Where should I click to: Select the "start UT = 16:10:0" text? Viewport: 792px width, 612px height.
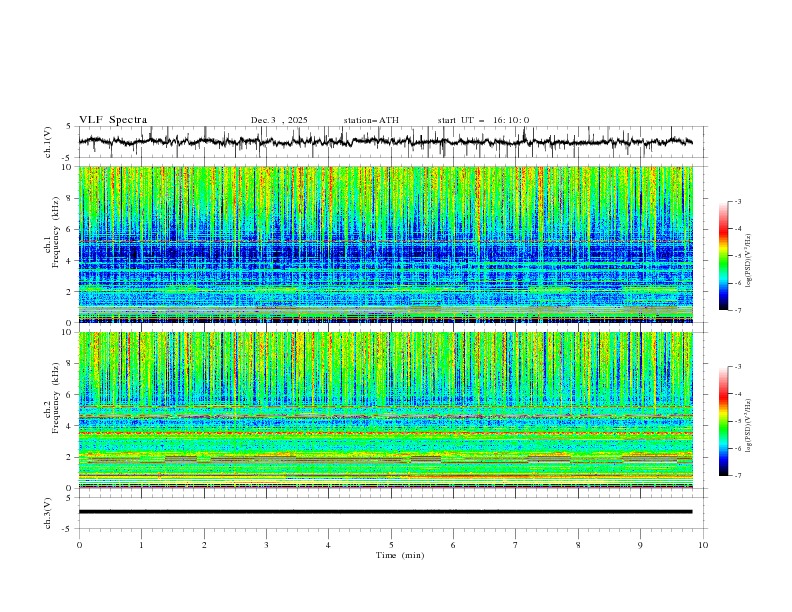(483, 120)
